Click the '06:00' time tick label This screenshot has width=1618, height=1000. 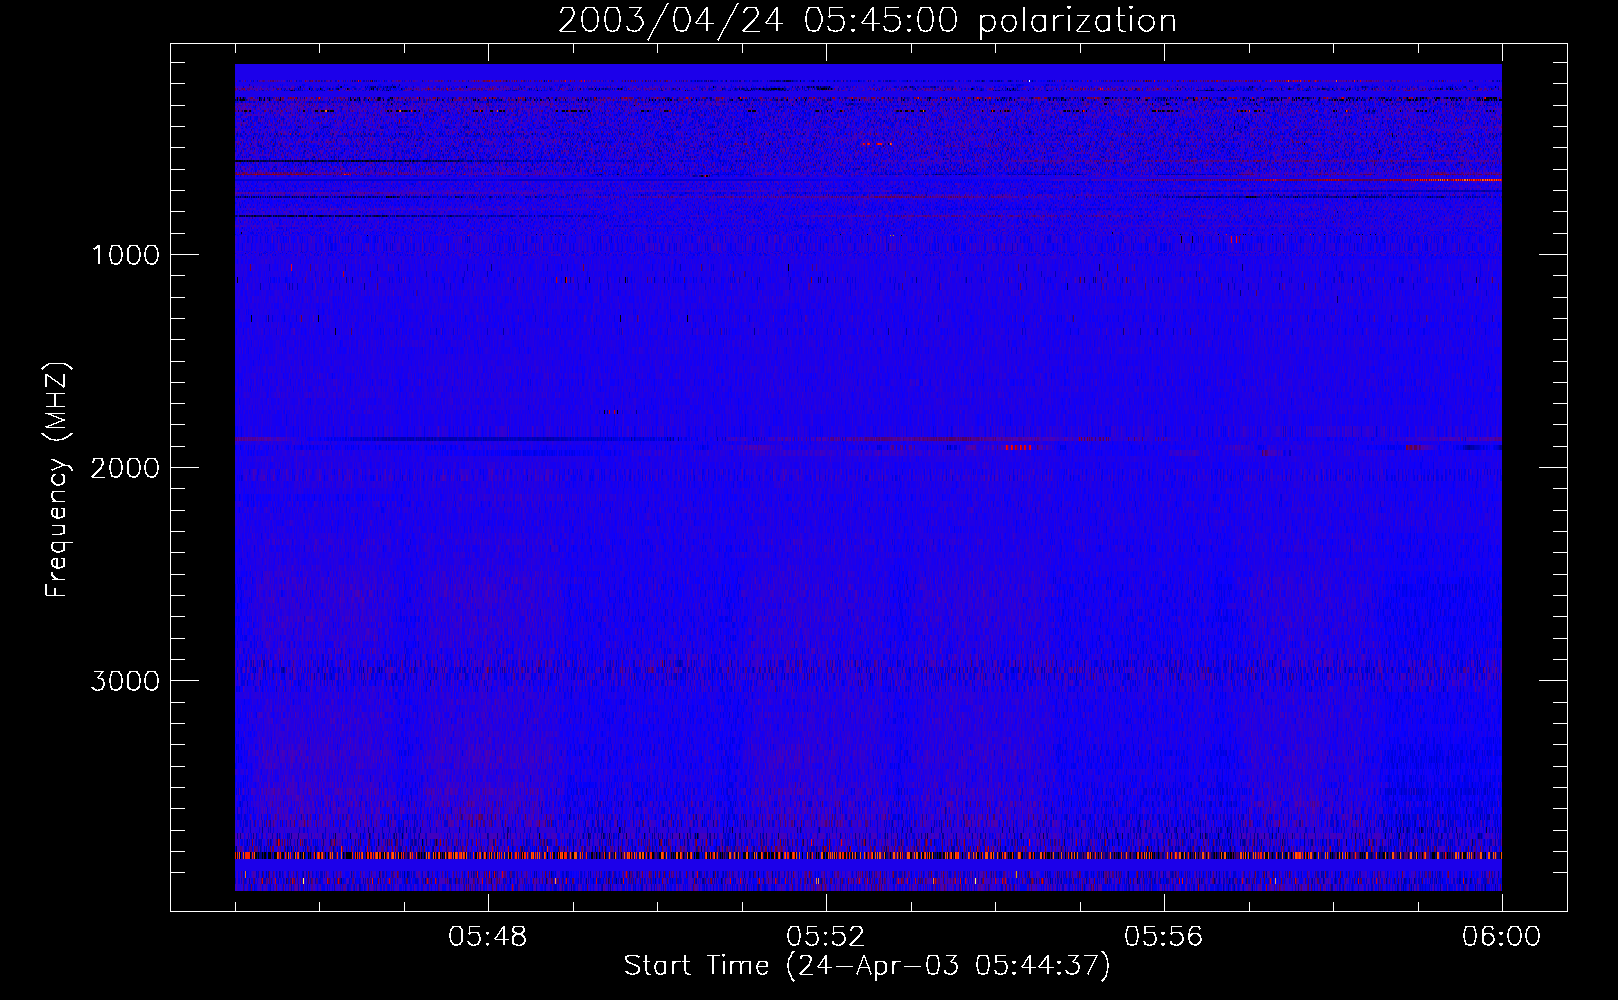click(1502, 937)
